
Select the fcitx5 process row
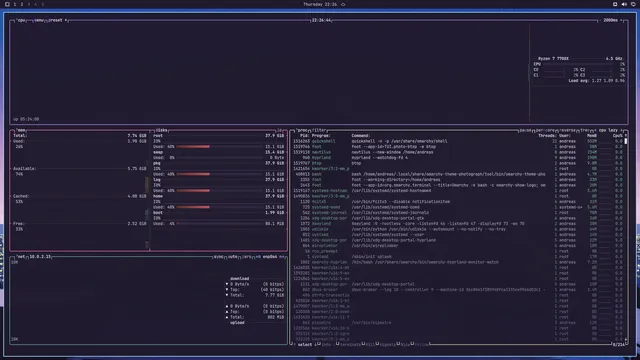(458, 202)
